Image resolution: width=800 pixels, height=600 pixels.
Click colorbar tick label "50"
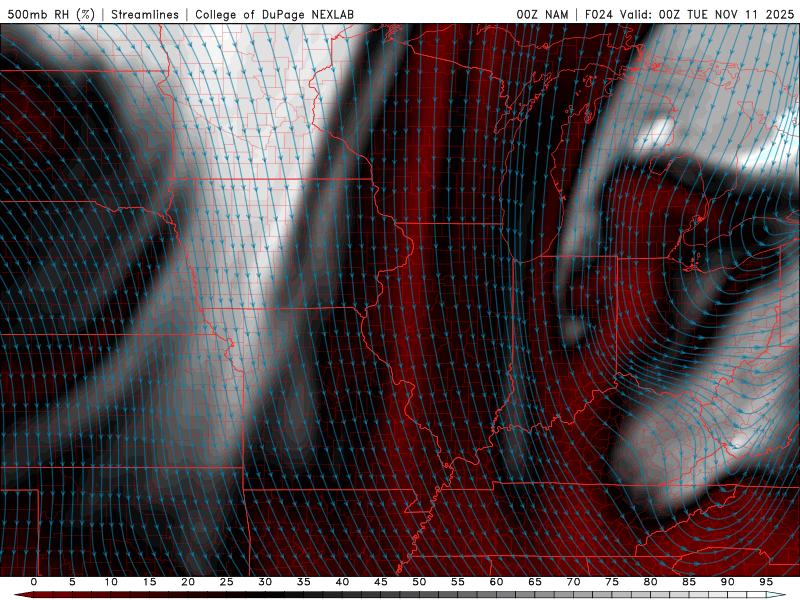coord(419,582)
